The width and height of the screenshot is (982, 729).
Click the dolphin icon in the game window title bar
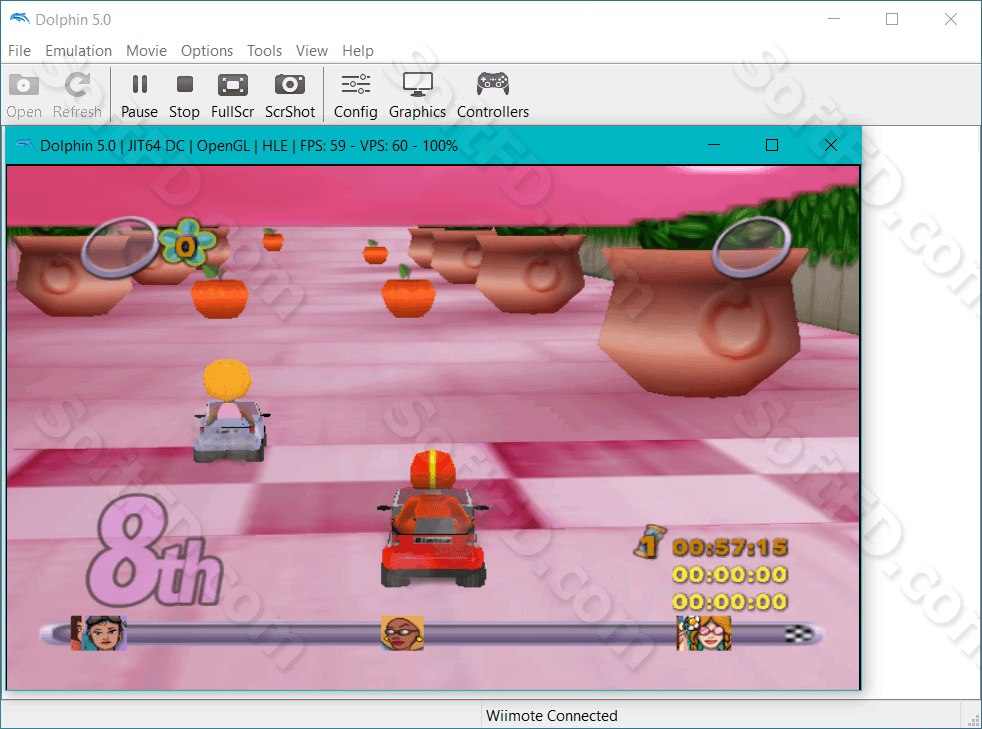24,145
